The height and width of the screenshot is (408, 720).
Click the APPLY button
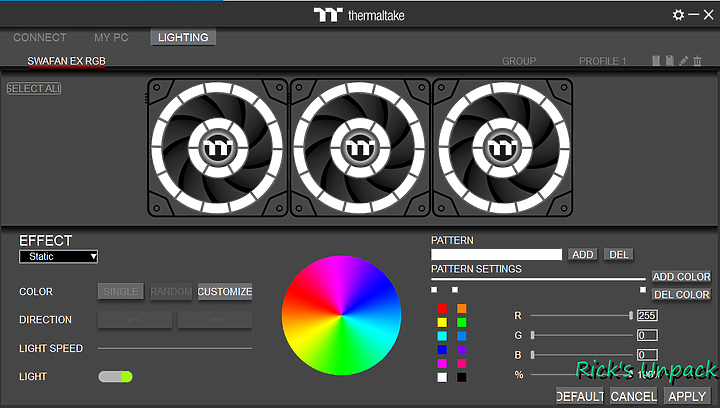point(687,396)
